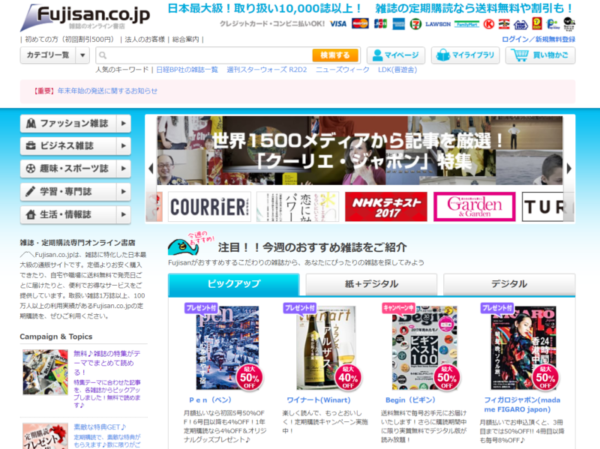
Task: Open the 買い物かご cart button
Action: click(x=540, y=55)
